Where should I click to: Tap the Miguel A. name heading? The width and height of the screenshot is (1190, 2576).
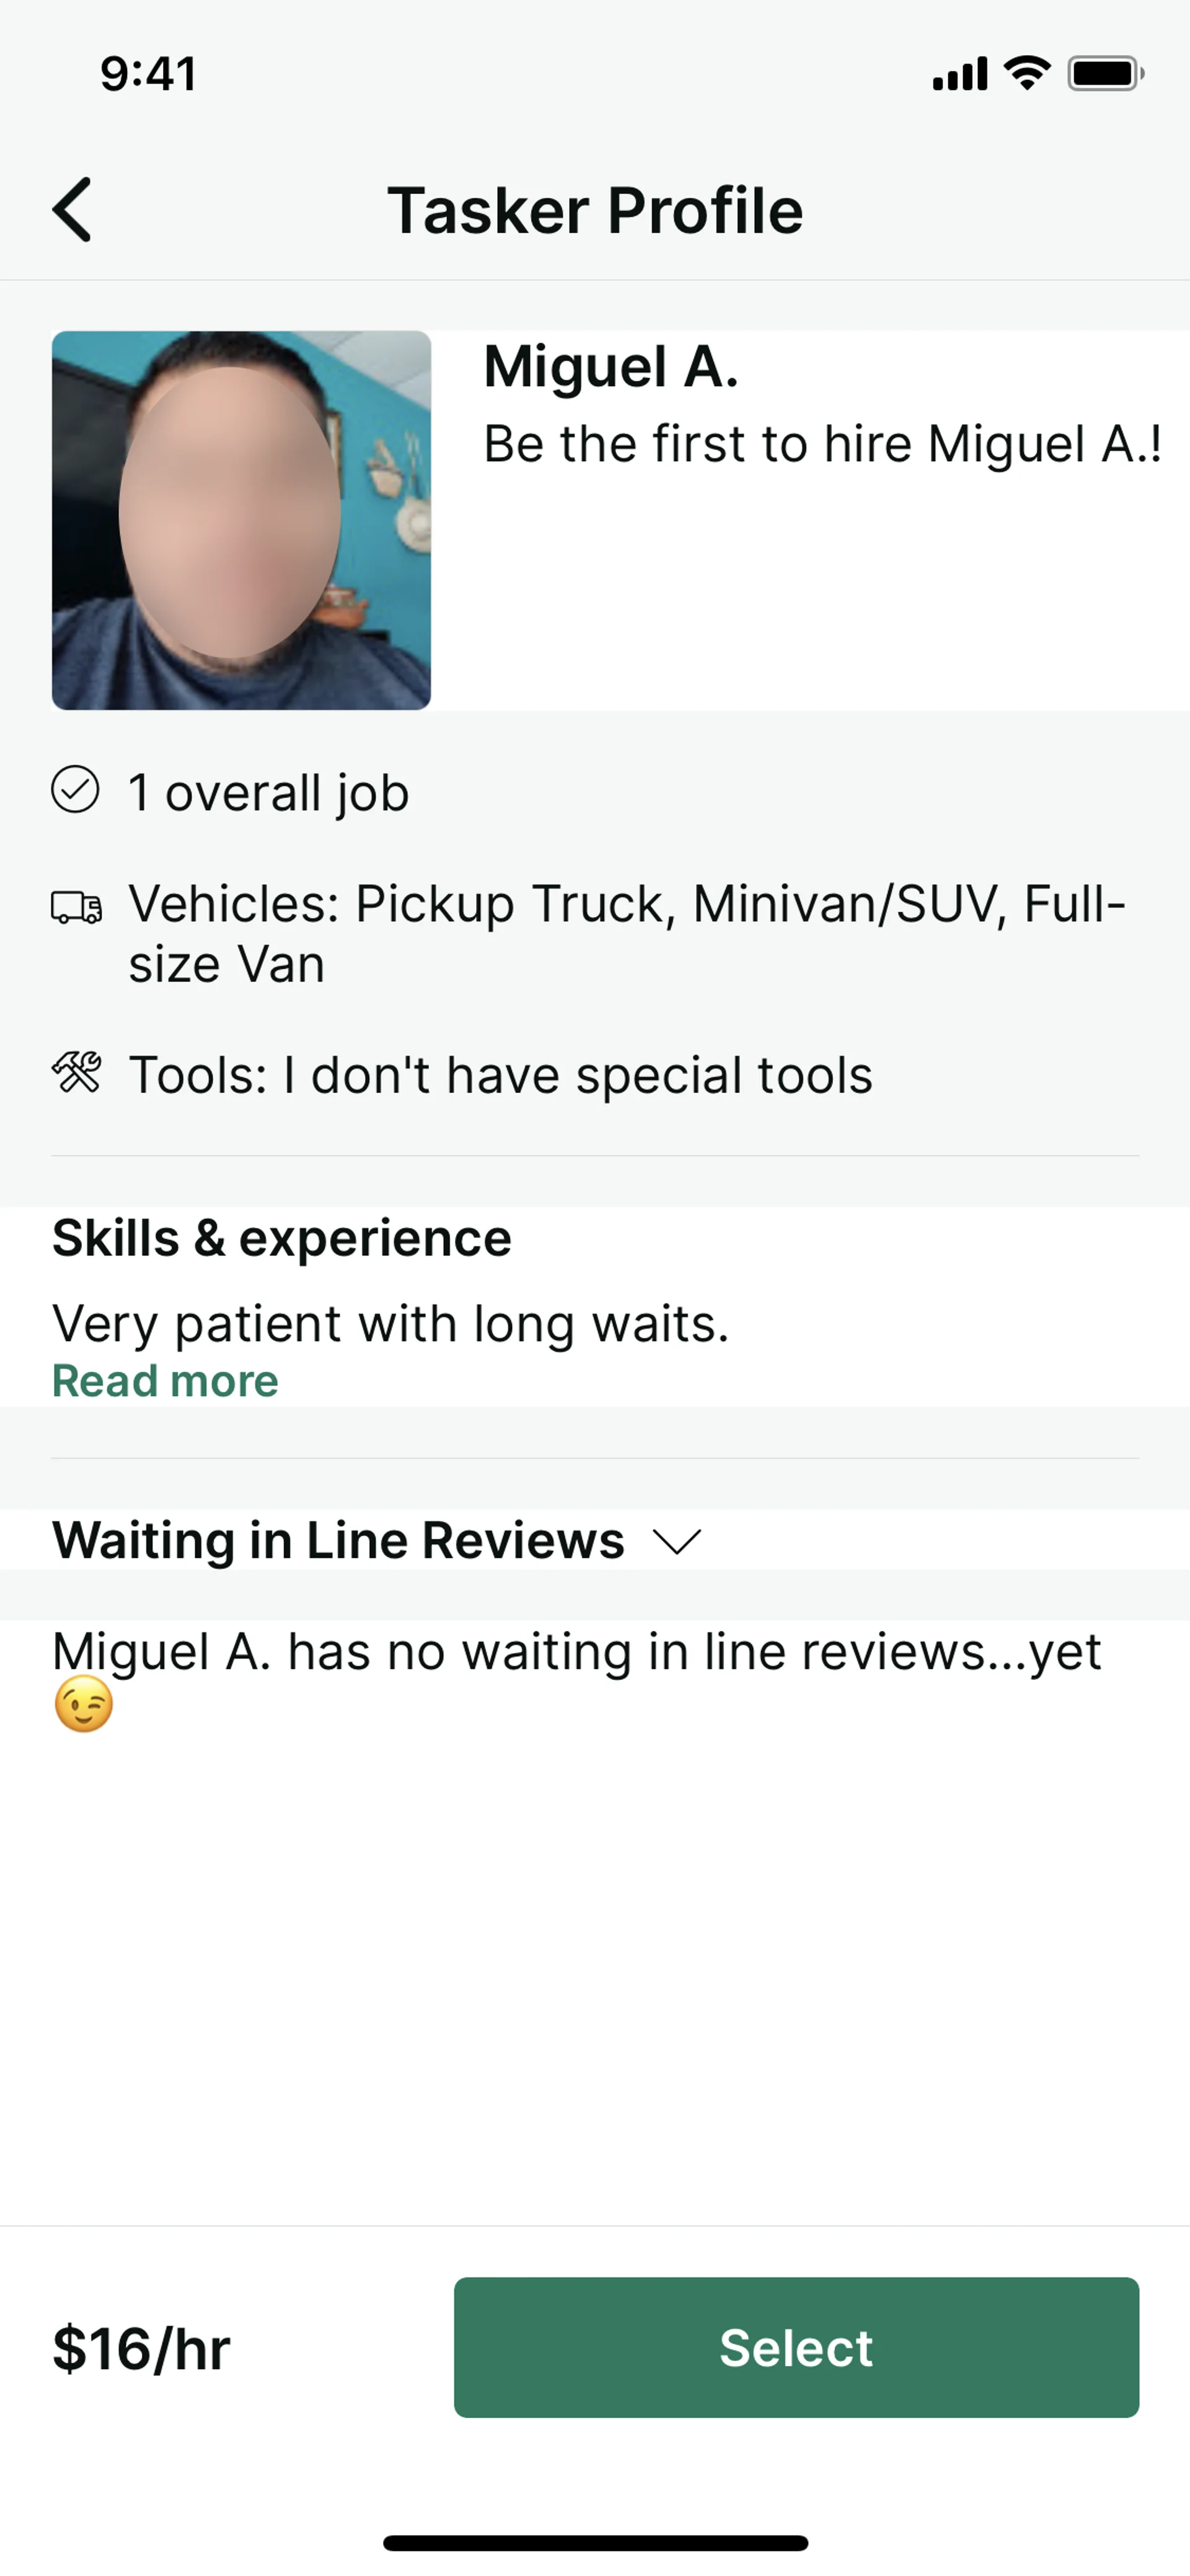(610, 366)
